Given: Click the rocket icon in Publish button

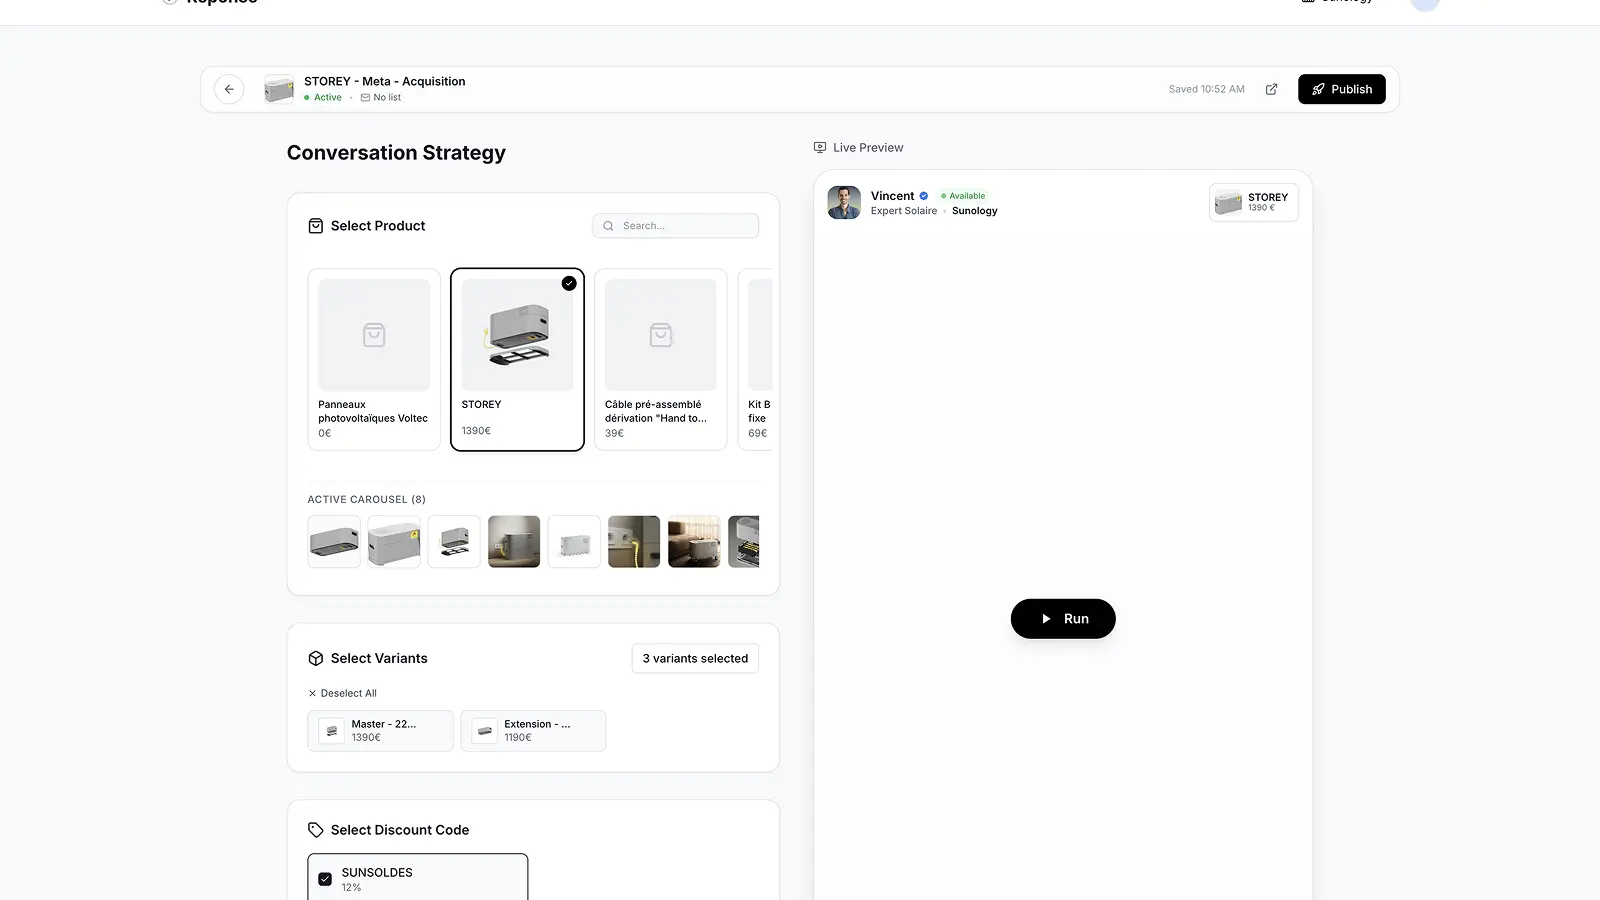Looking at the screenshot, I should point(1319,89).
